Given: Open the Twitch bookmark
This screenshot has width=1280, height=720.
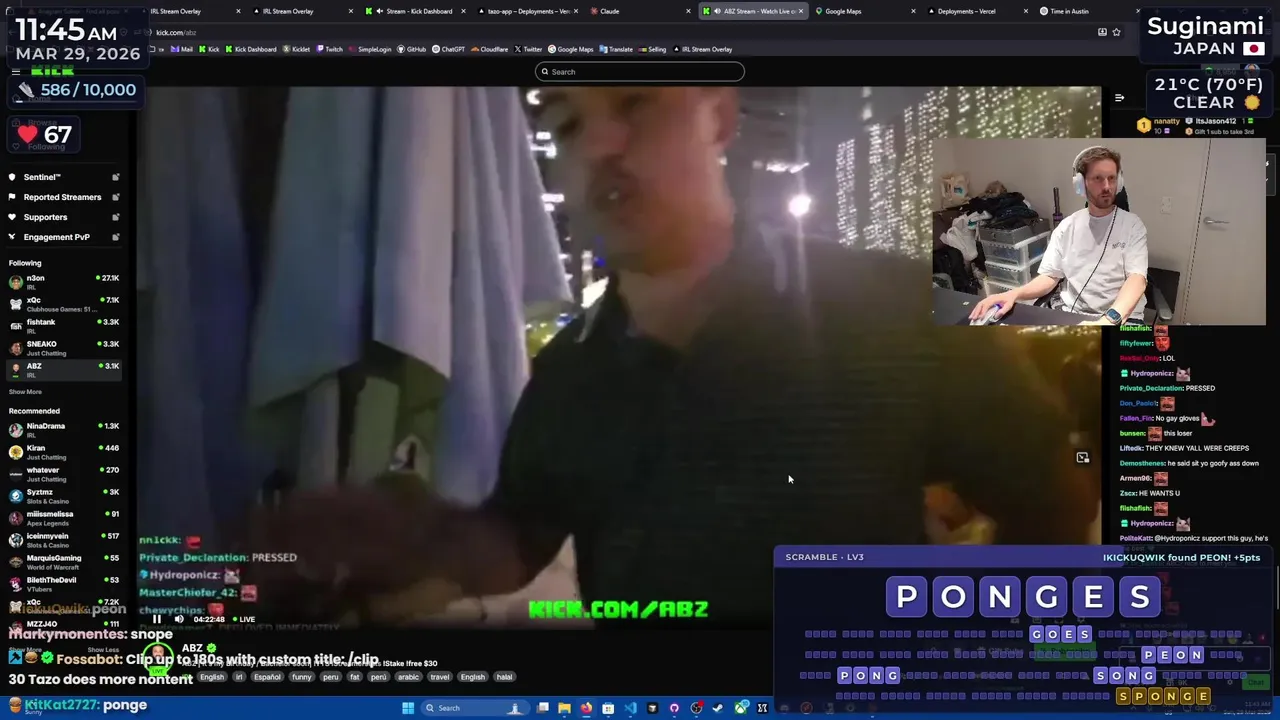Looking at the screenshot, I should tap(330, 49).
